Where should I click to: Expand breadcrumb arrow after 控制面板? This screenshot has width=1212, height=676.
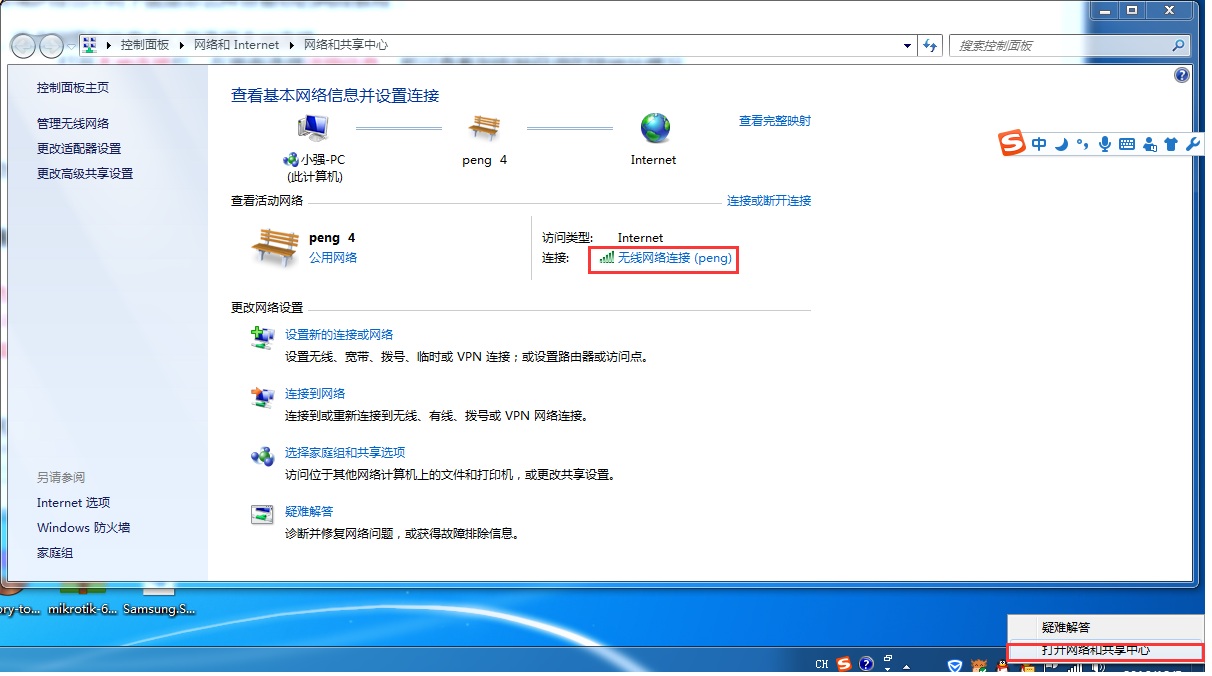coord(180,45)
